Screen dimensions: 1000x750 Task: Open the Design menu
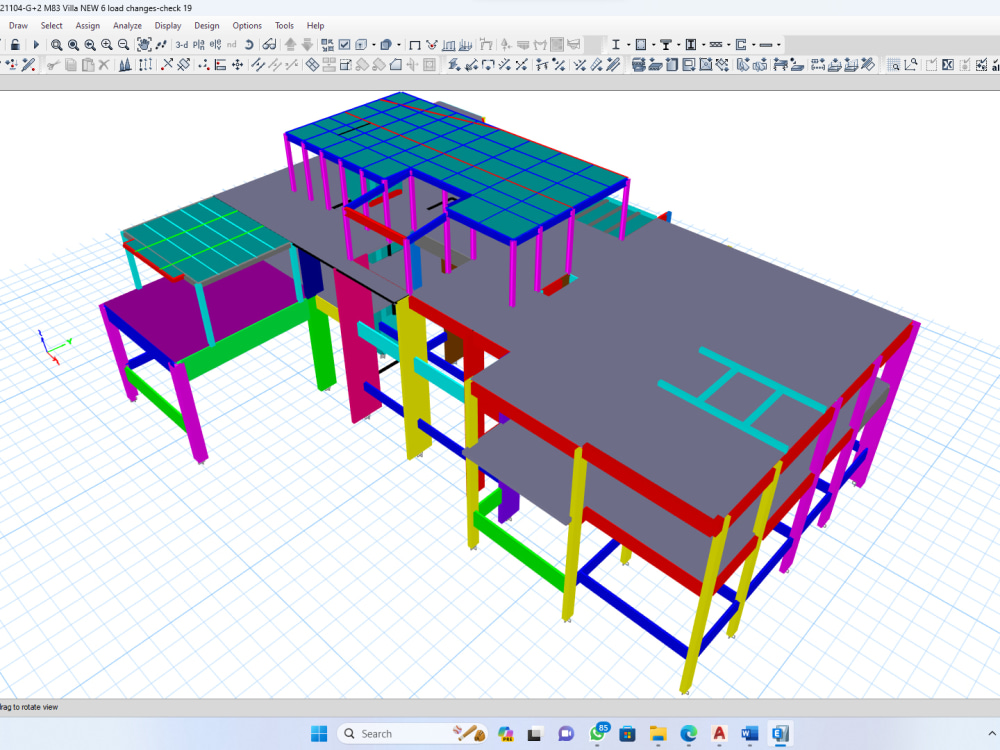click(x=207, y=25)
